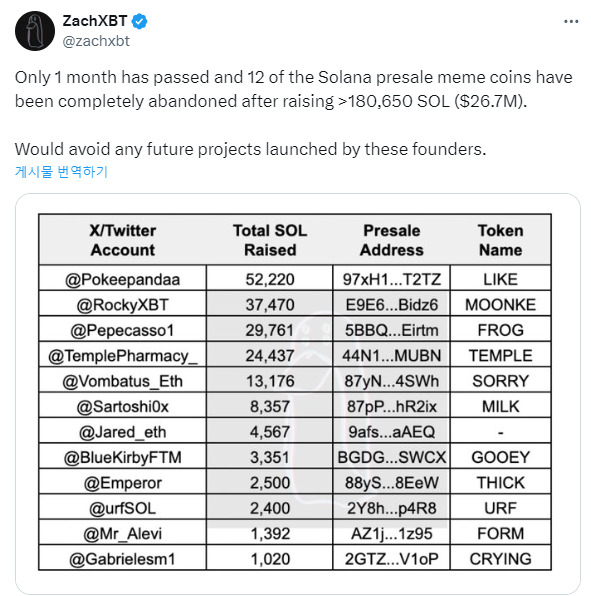Click the CRYING token name
Viewport: 591px width, 596px height.
point(500,559)
